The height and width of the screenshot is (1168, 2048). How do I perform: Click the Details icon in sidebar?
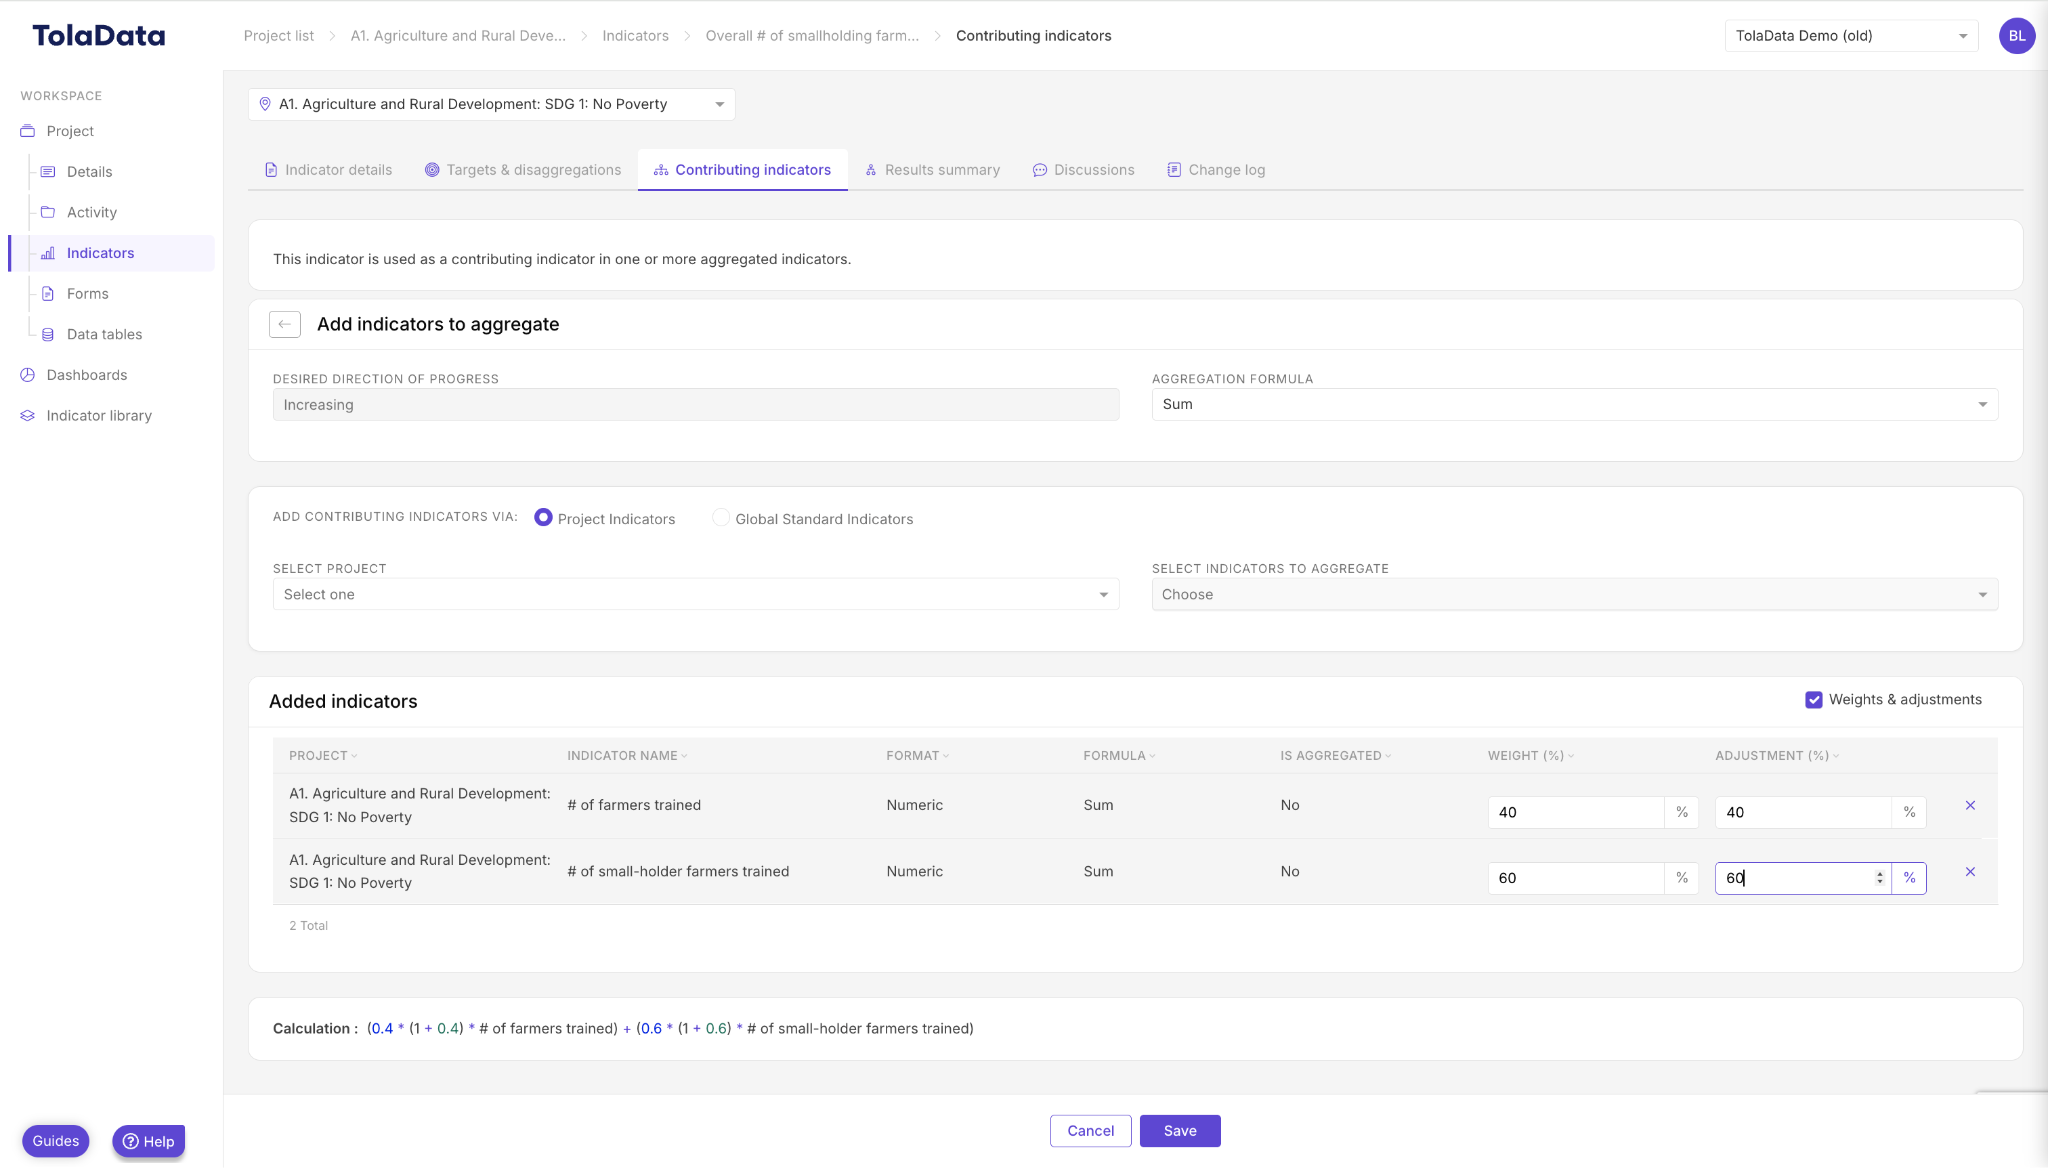pyautogui.click(x=48, y=172)
